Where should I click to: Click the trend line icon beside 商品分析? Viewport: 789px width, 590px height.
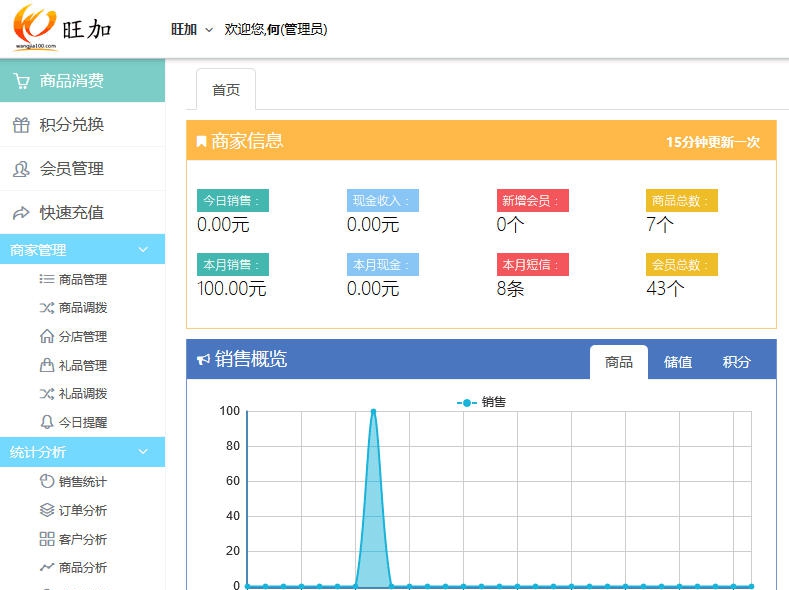[46, 567]
